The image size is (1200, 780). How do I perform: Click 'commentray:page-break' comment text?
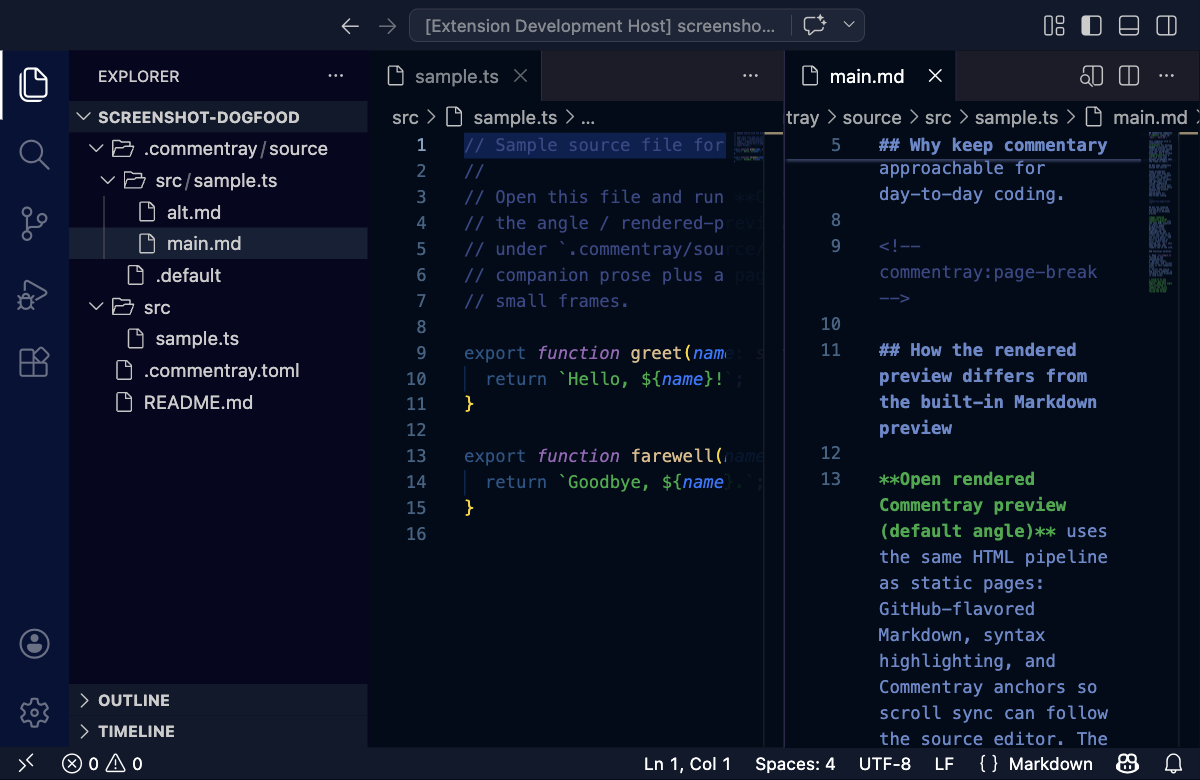tap(988, 272)
